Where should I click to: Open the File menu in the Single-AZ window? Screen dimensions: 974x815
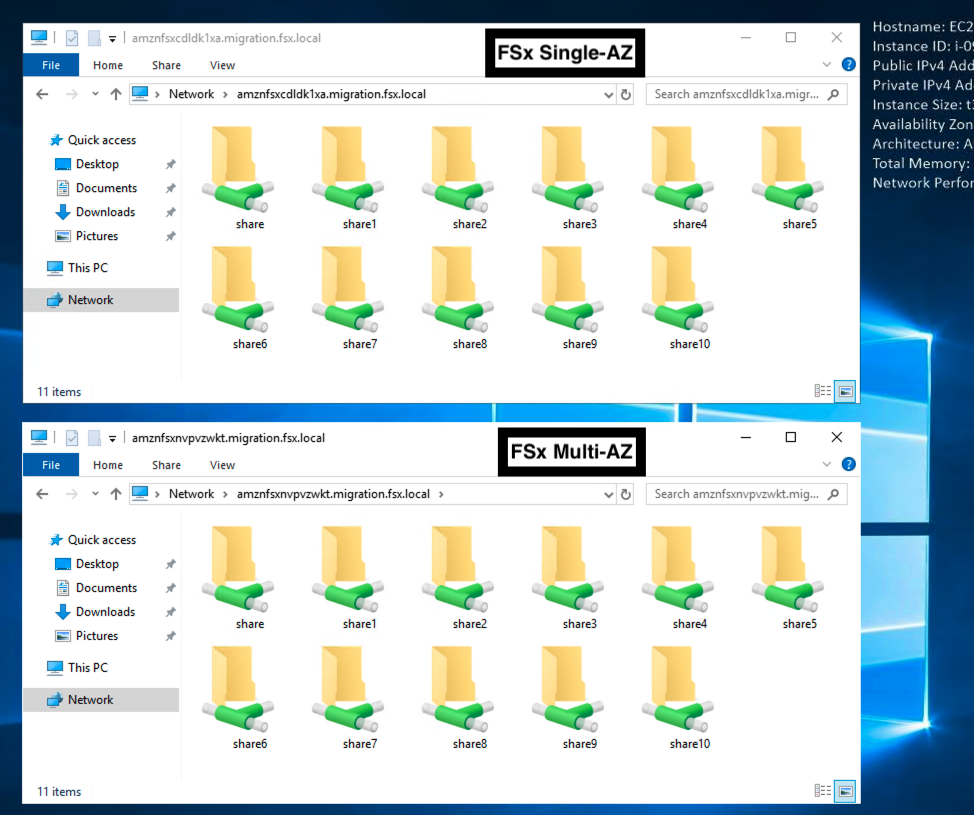coord(50,64)
